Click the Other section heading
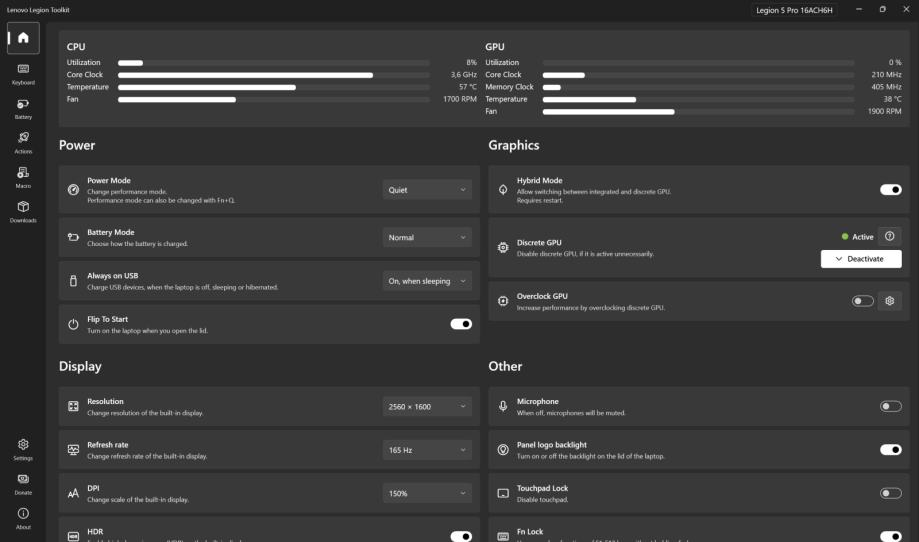Image resolution: width=919 pixels, height=542 pixels. pyautogui.click(x=505, y=366)
